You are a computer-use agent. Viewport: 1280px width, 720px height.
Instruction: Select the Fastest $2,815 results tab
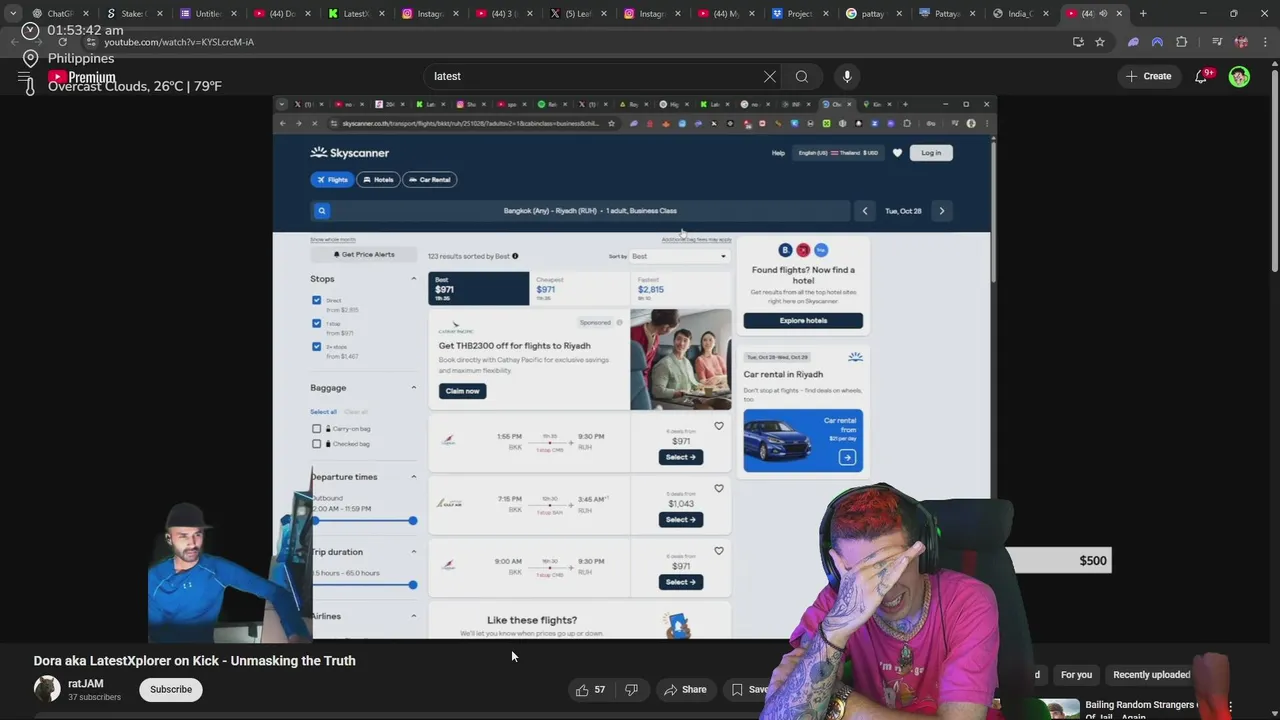tap(681, 289)
